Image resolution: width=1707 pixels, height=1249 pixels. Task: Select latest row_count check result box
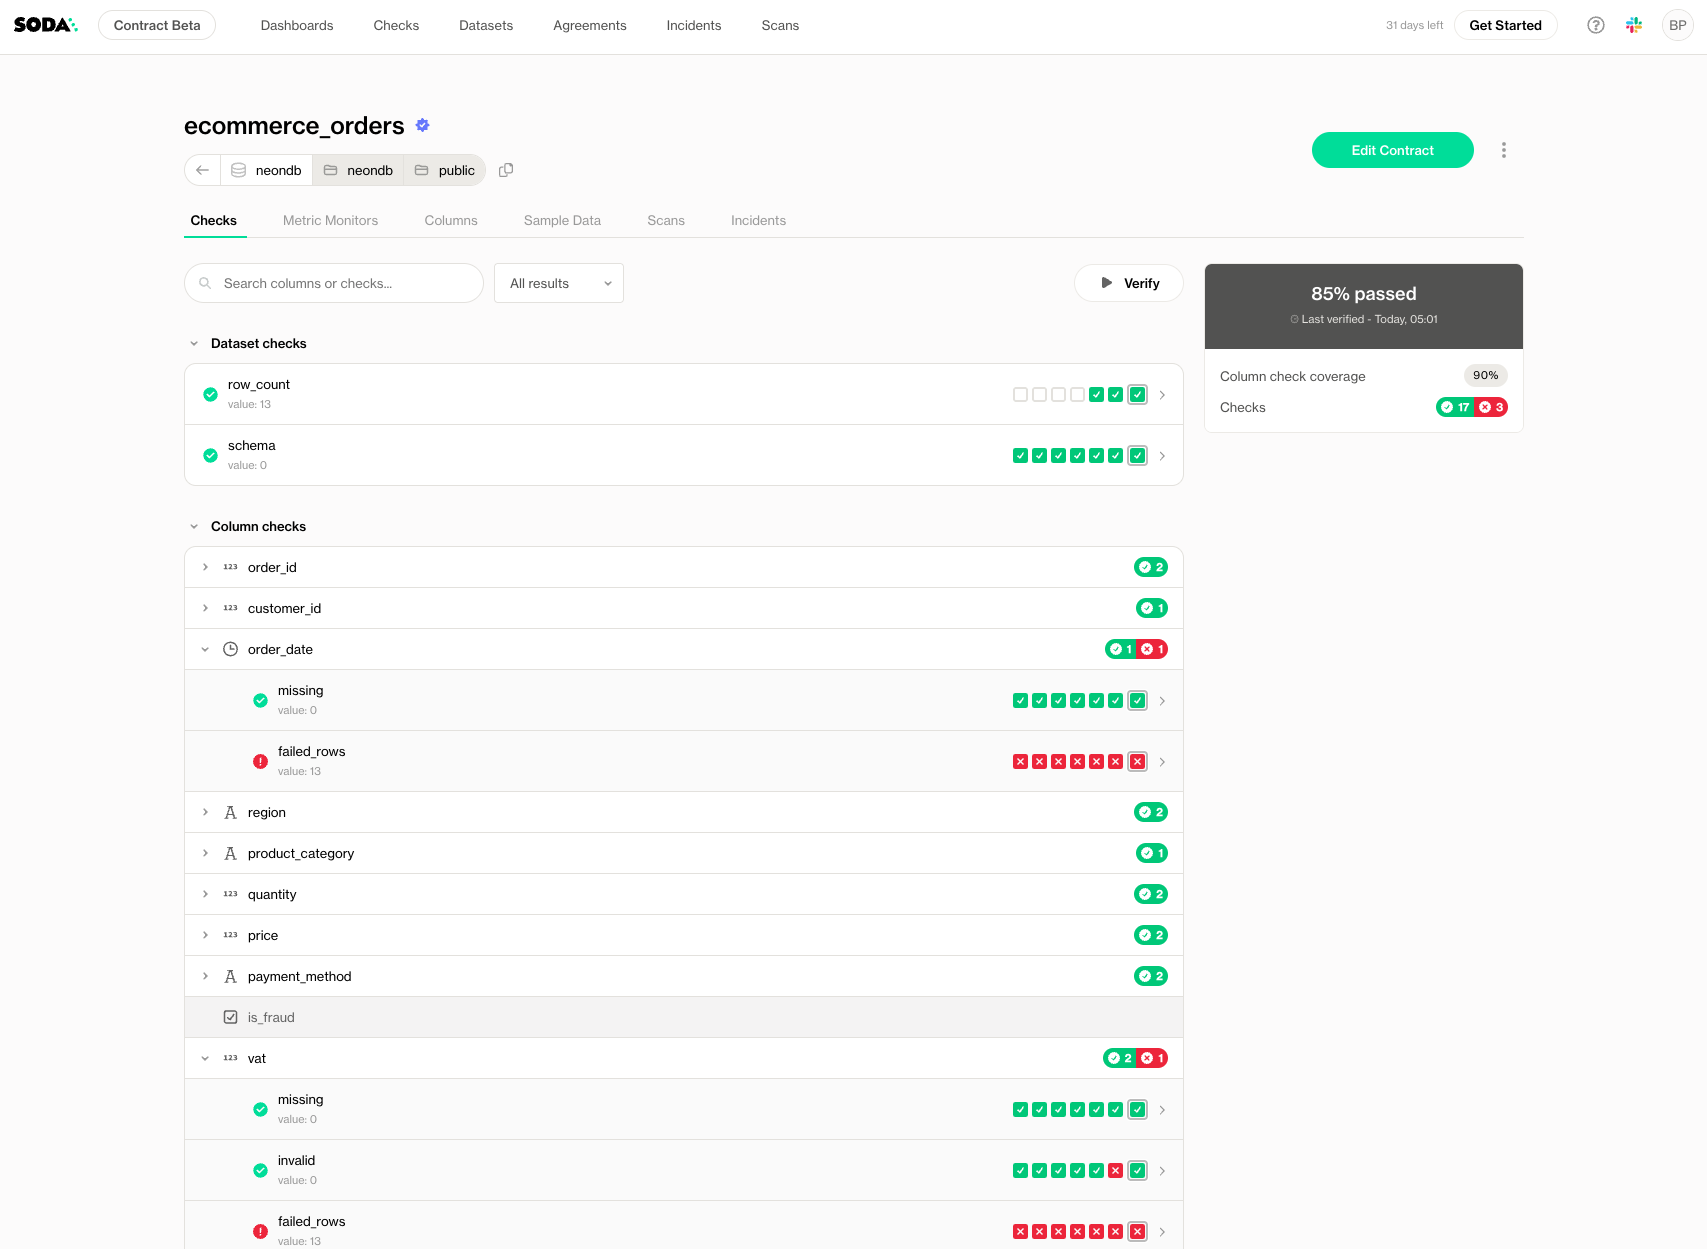click(1137, 395)
